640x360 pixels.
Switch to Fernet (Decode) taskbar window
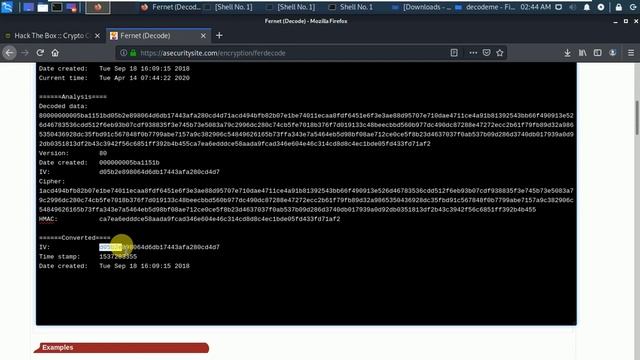[170, 7]
